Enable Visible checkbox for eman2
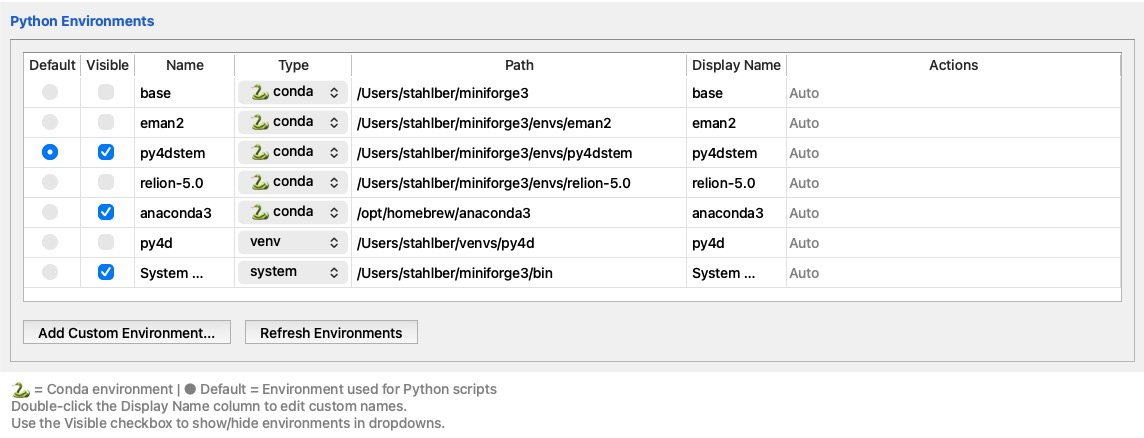 click(x=106, y=122)
